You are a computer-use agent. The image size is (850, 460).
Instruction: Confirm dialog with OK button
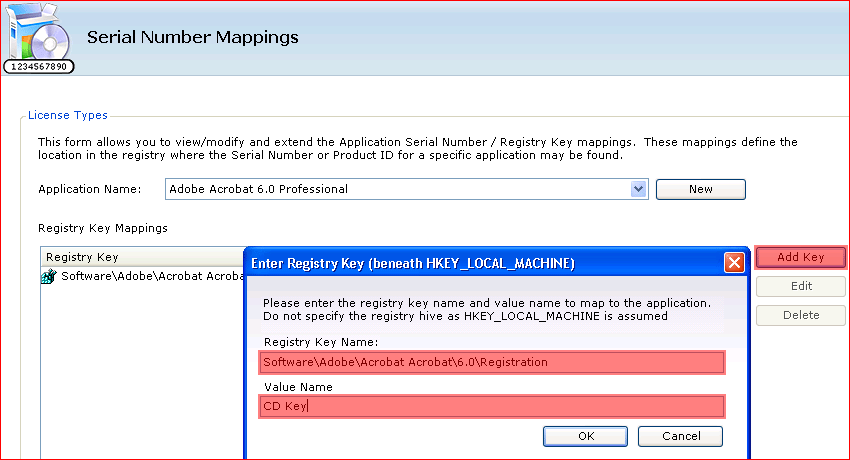585,436
